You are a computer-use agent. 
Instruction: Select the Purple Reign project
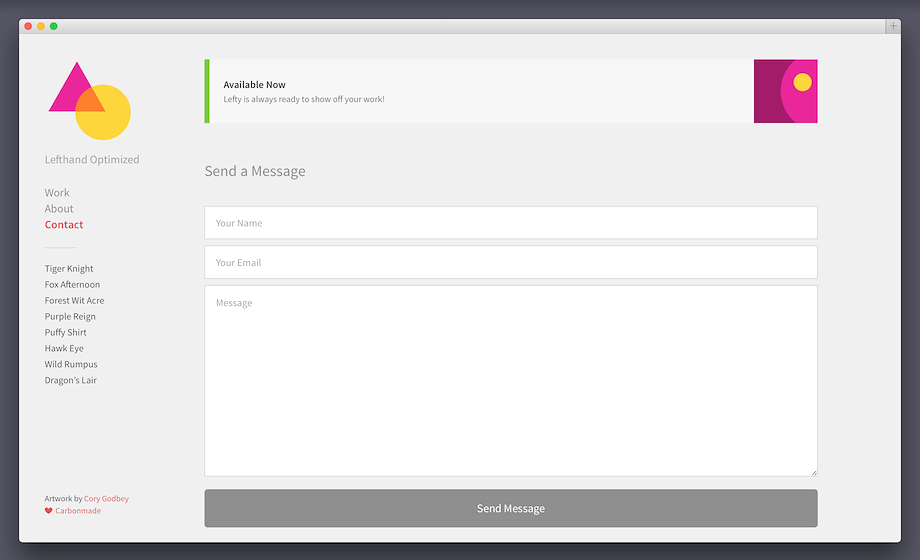tap(70, 317)
